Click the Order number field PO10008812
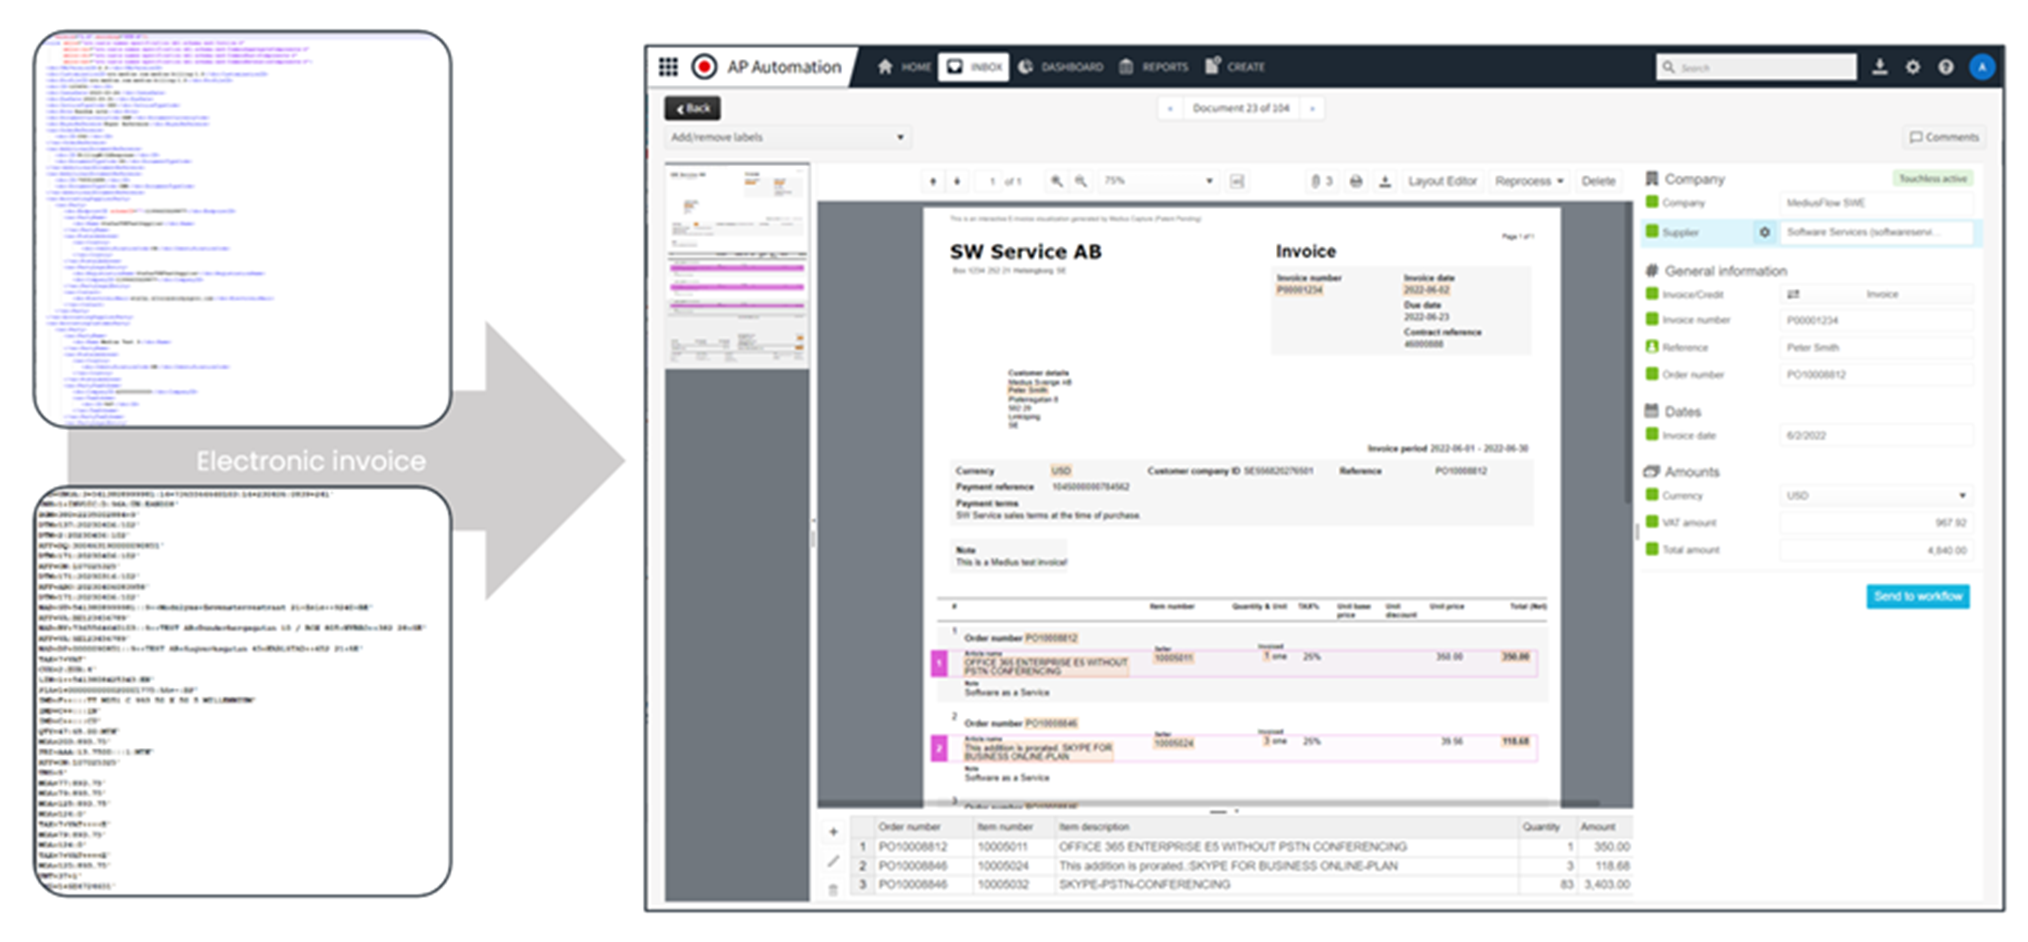The image size is (2028, 942). 1876,374
